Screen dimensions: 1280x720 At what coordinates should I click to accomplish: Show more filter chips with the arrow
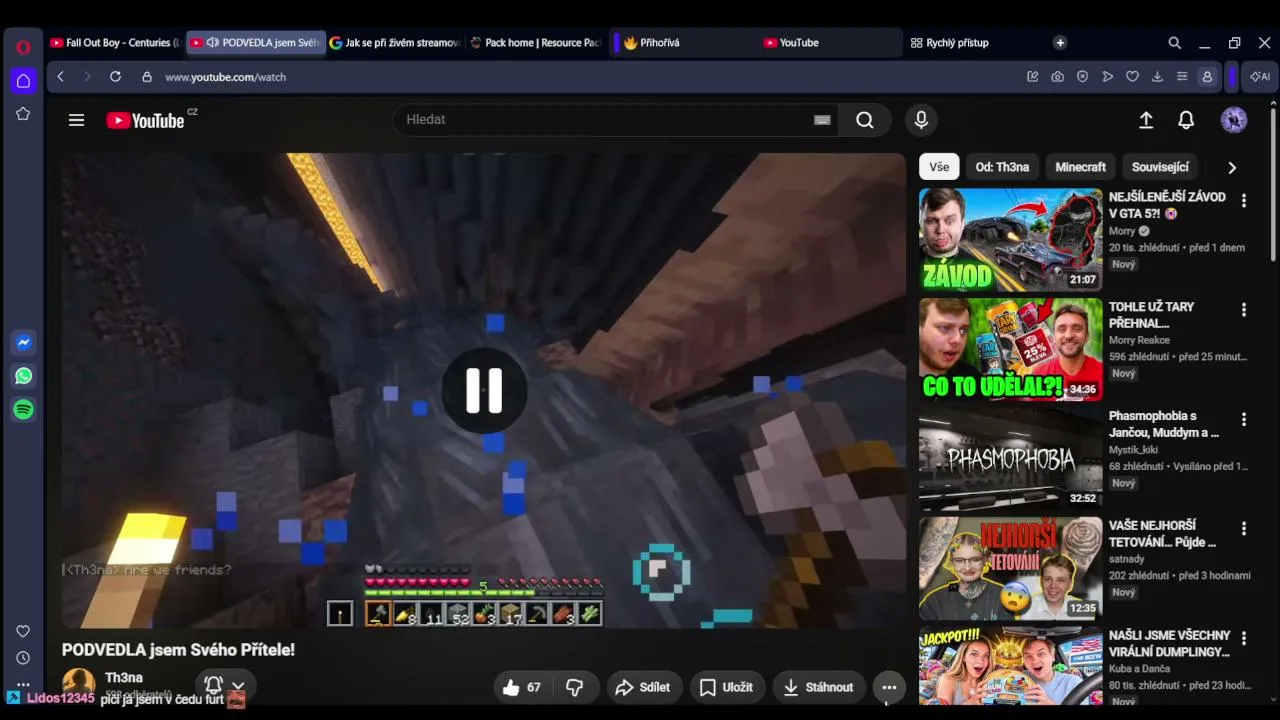(1232, 168)
